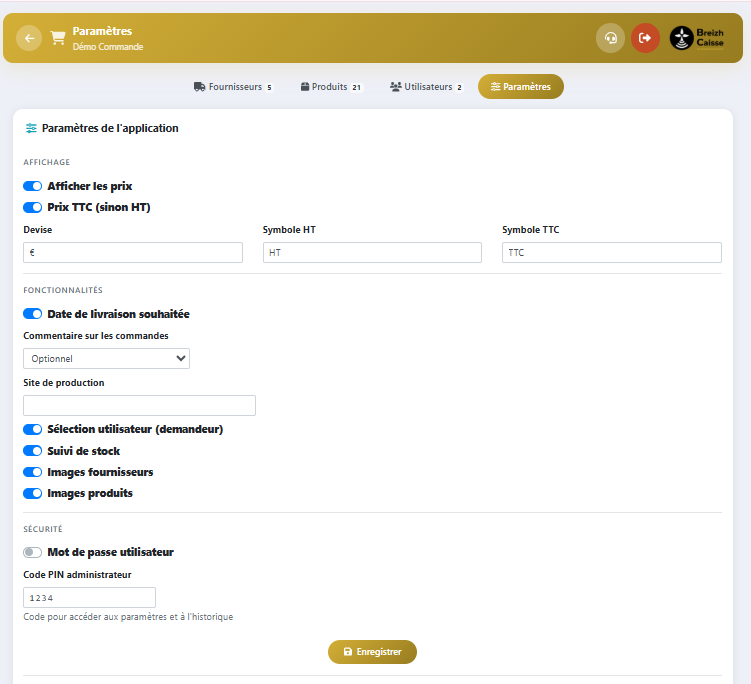Focus the Code PIN administrateur field
This screenshot has width=751, height=684.
pyautogui.click(x=89, y=597)
